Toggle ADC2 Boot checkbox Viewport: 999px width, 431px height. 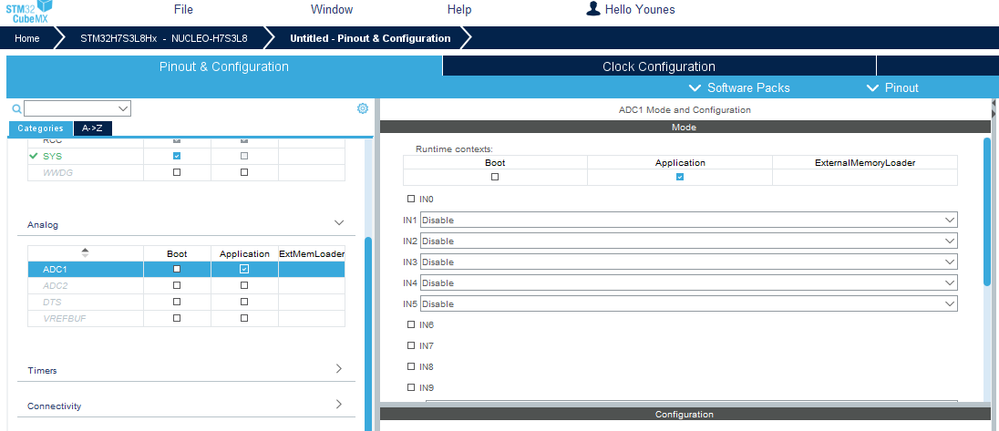pos(177,285)
